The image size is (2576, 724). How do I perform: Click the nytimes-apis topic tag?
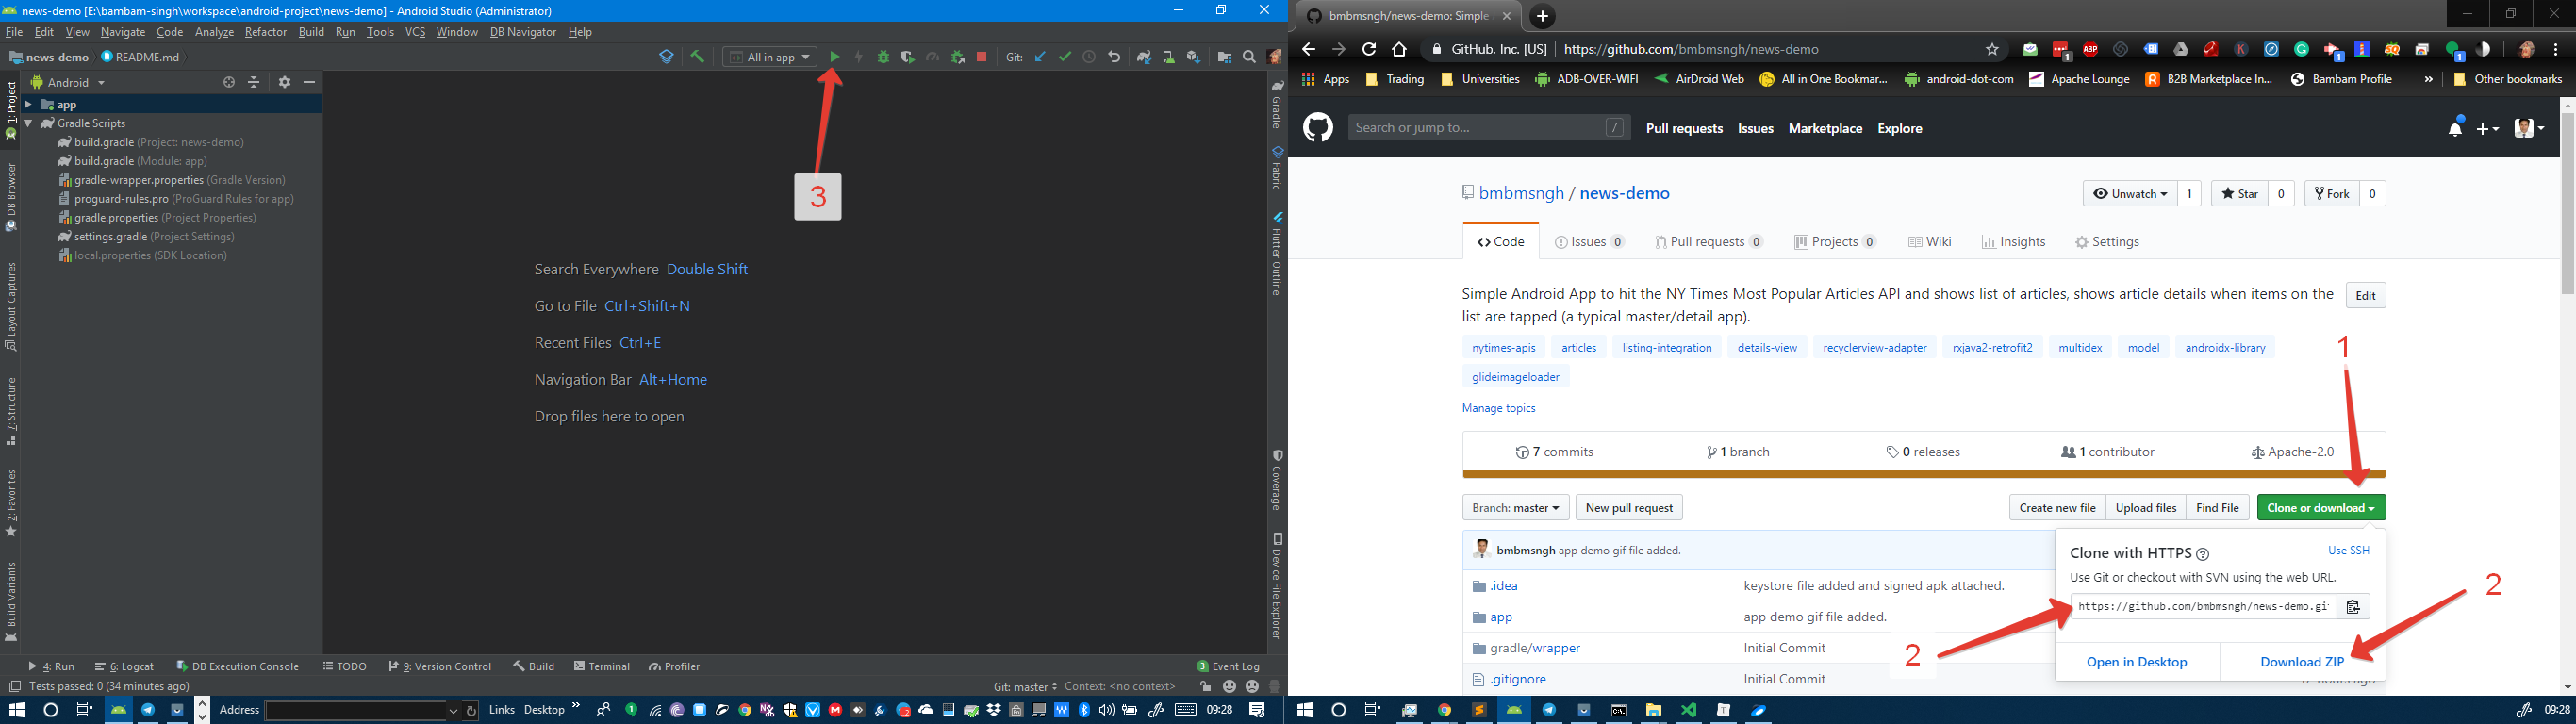[x=1503, y=348]
